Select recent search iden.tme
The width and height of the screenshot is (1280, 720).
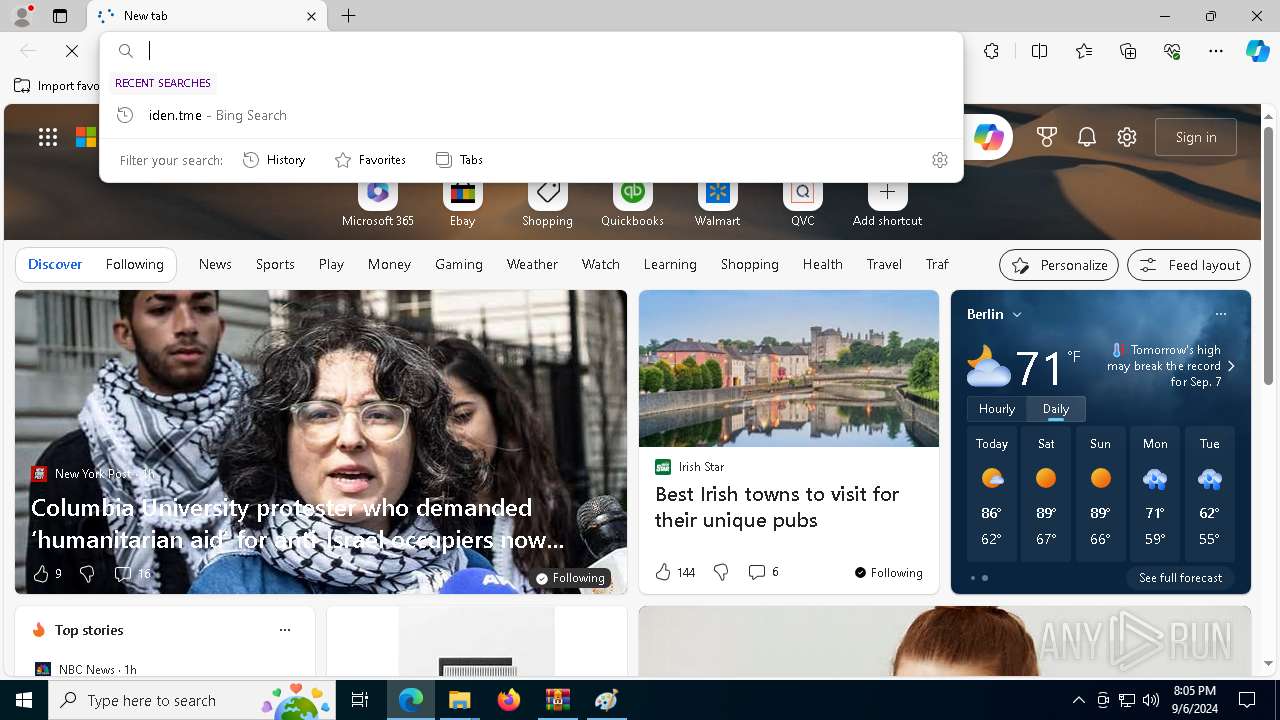click(x=532, y=115)
